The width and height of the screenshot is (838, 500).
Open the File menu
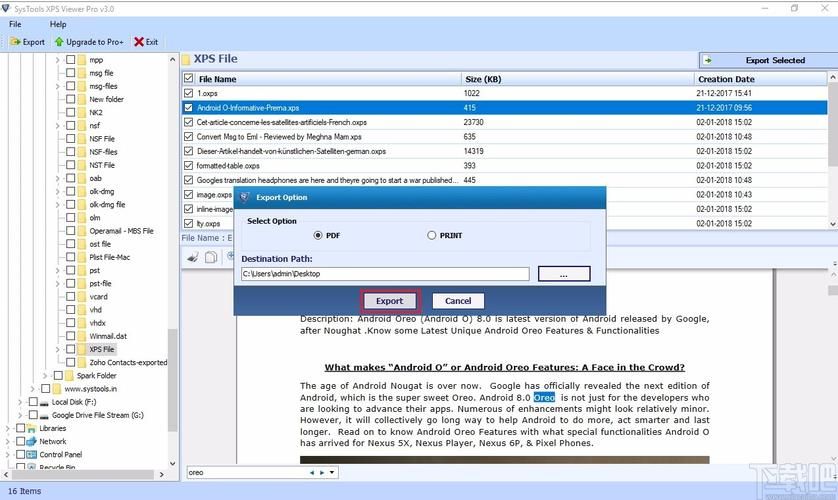tap(15, 24)
